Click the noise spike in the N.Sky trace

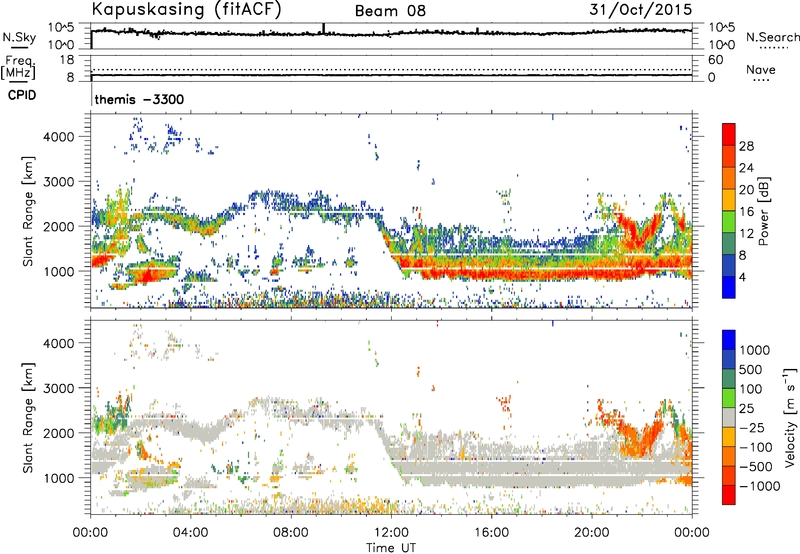(x=323, y=29)
